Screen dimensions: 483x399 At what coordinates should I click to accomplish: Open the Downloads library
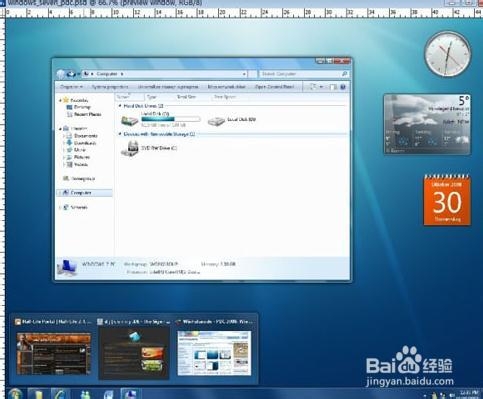tap(81, 143)
